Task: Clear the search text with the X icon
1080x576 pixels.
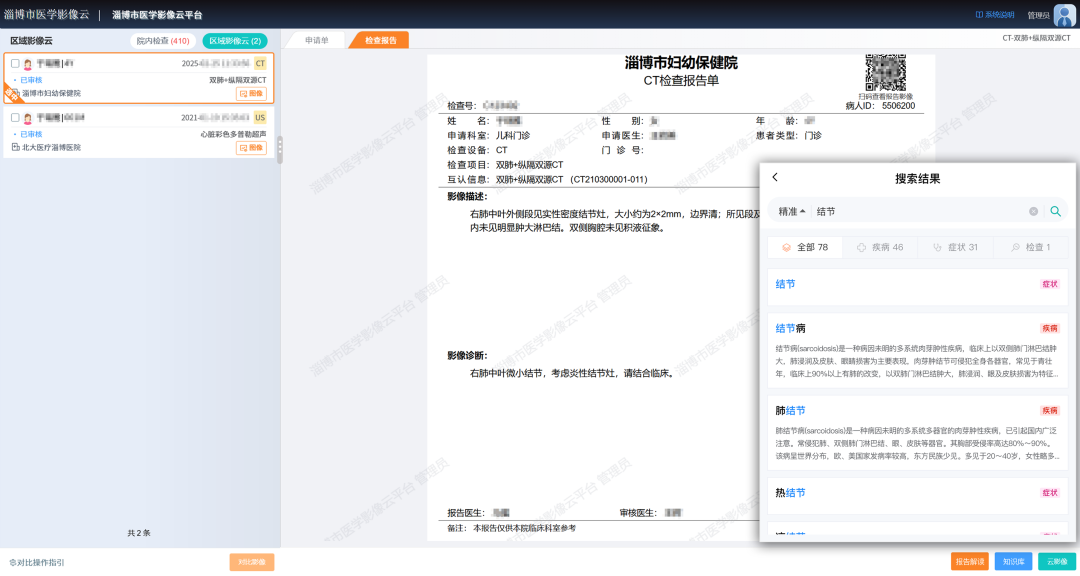Action: click(x=1034, y=212)
